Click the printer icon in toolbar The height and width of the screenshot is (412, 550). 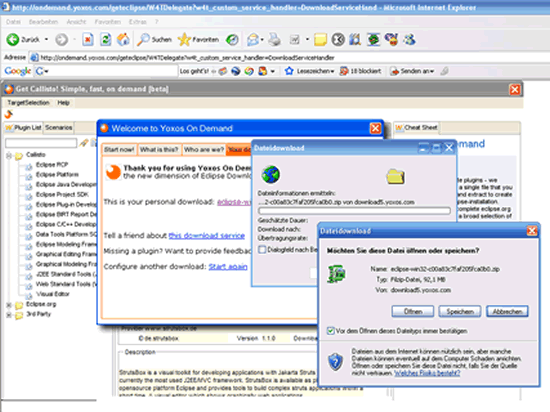coord(274,40)
